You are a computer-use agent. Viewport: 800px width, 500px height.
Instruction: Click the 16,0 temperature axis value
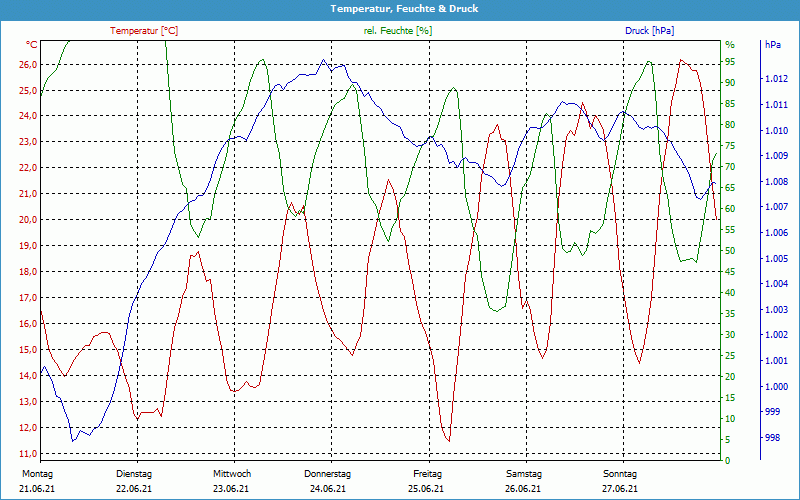[x=28, y=324]
